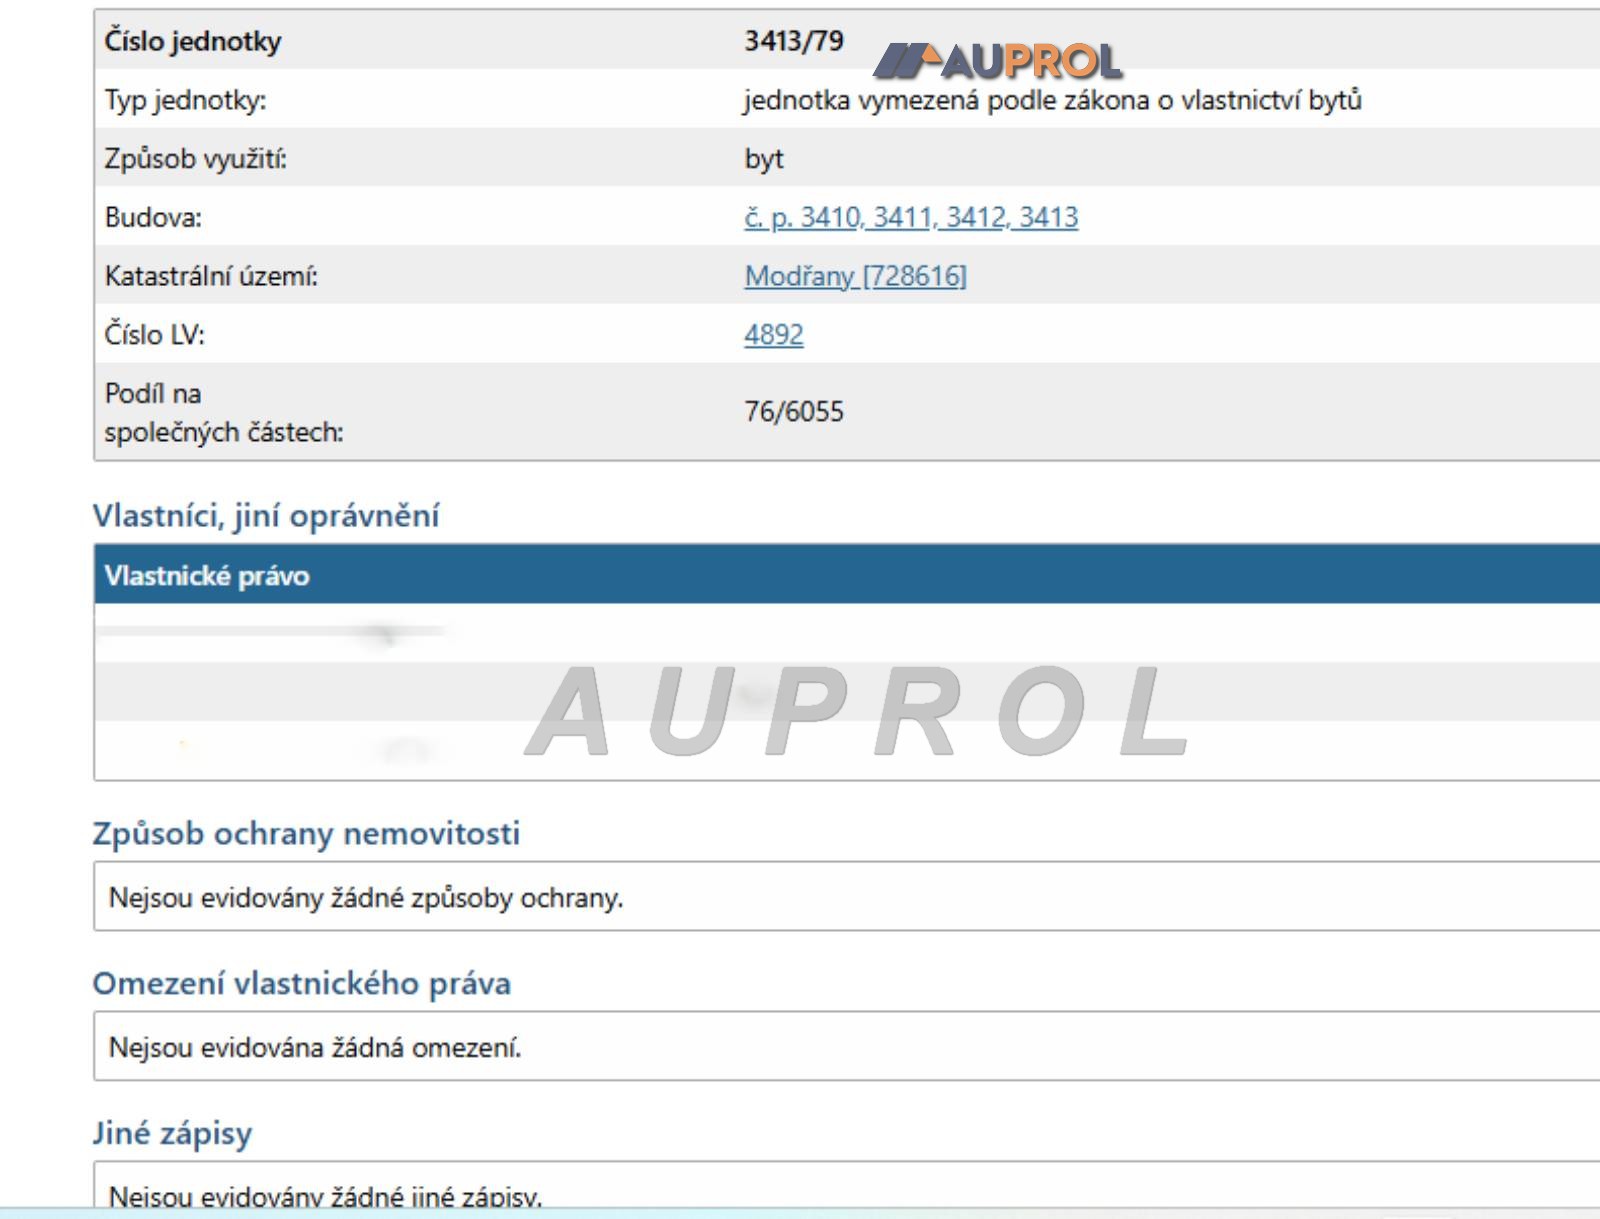Click the Omezení vlastnického práva heading
Viewport: 1600px width, 1219px height.
pyautogui.click(x=301, y=983)
